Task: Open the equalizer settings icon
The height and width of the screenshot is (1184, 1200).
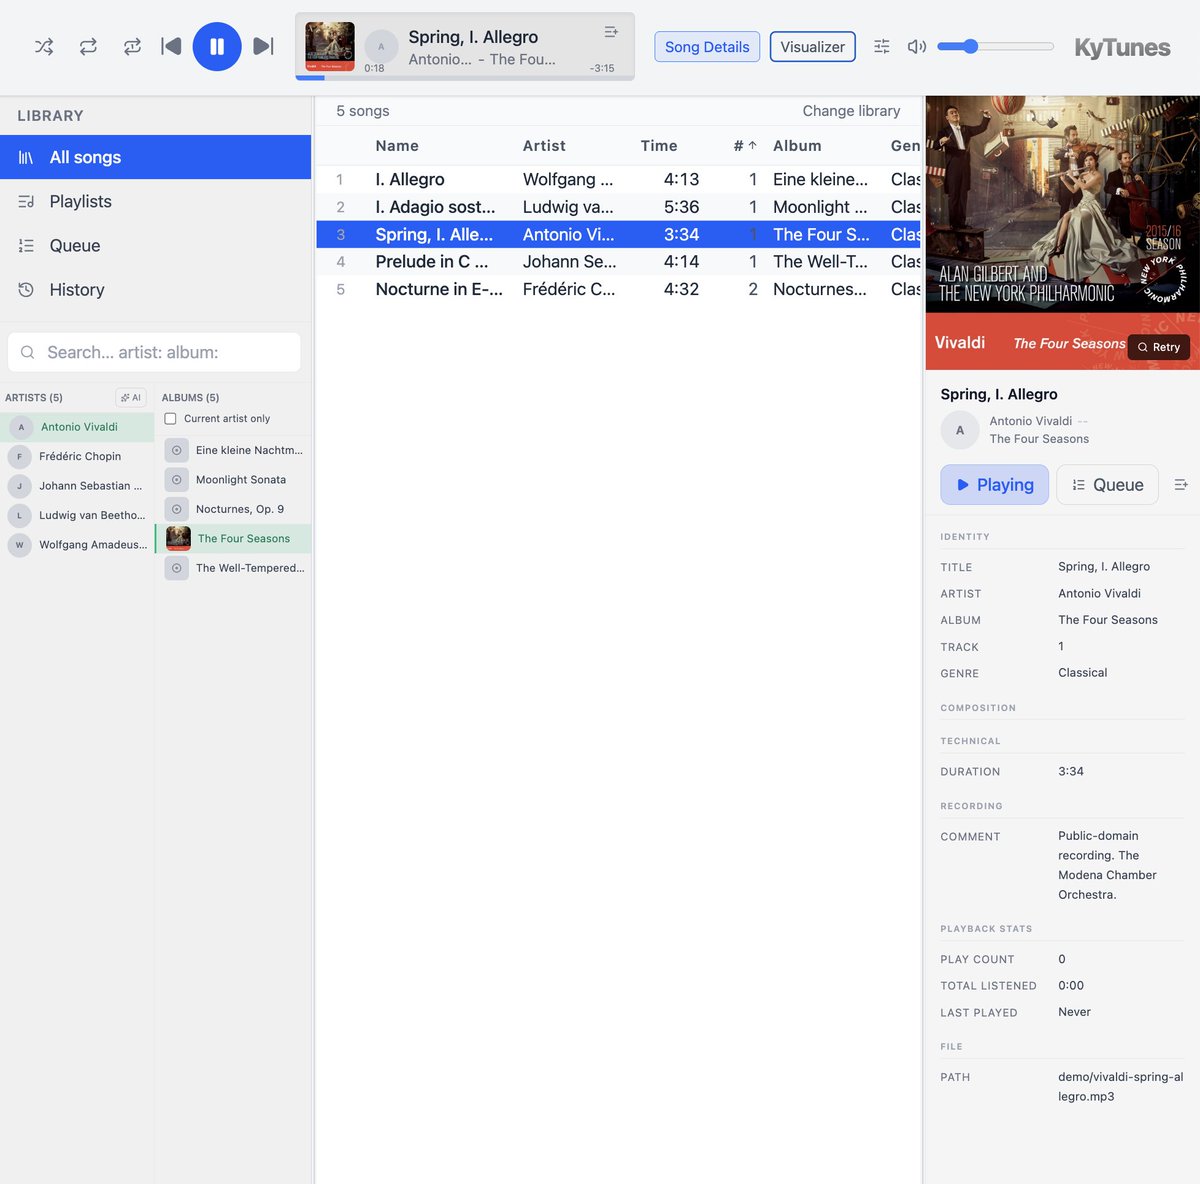Action: tap(881, 46)
